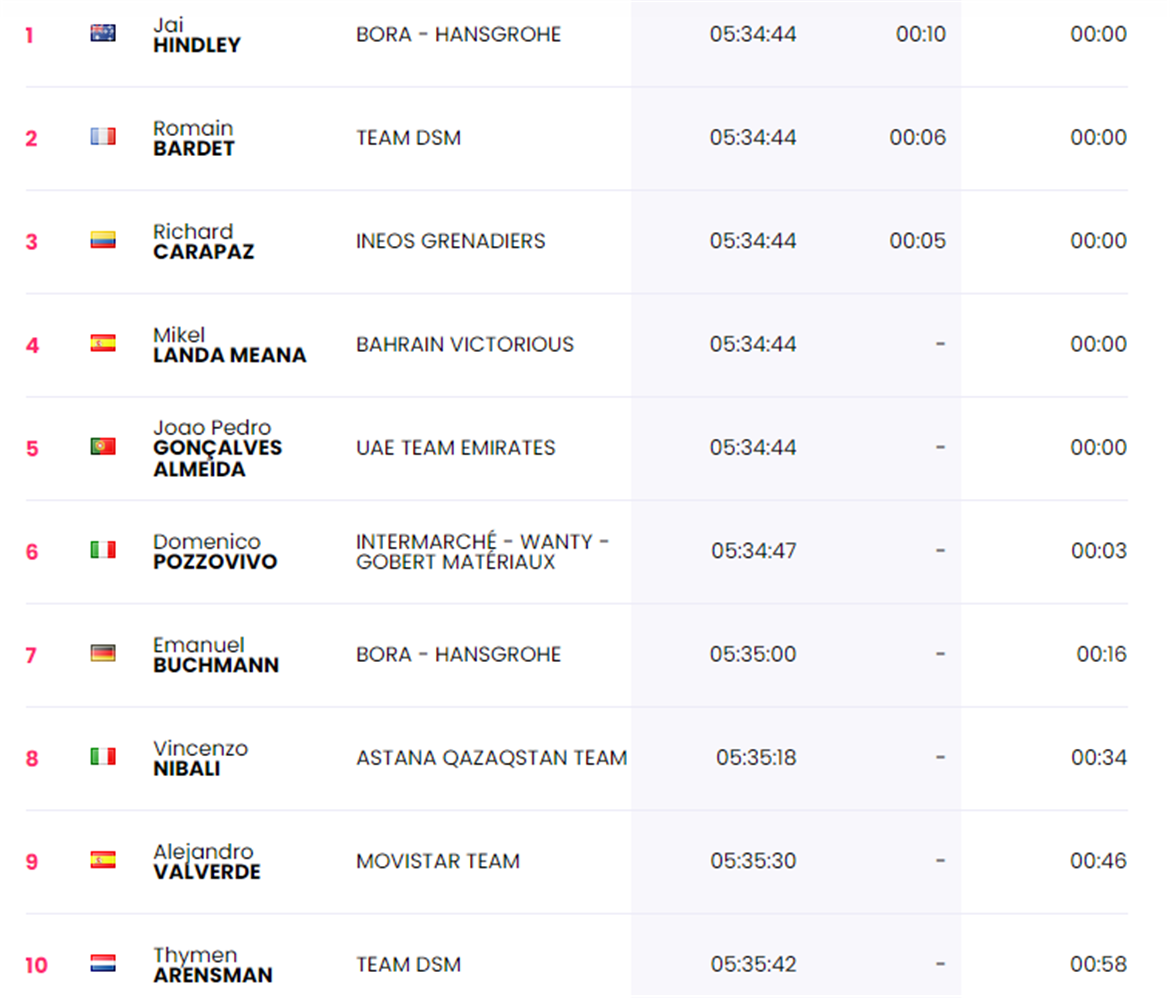Click Arensman's 00:58 time gap
This screenshot has width=1170, height=998.
[1098, 964]
